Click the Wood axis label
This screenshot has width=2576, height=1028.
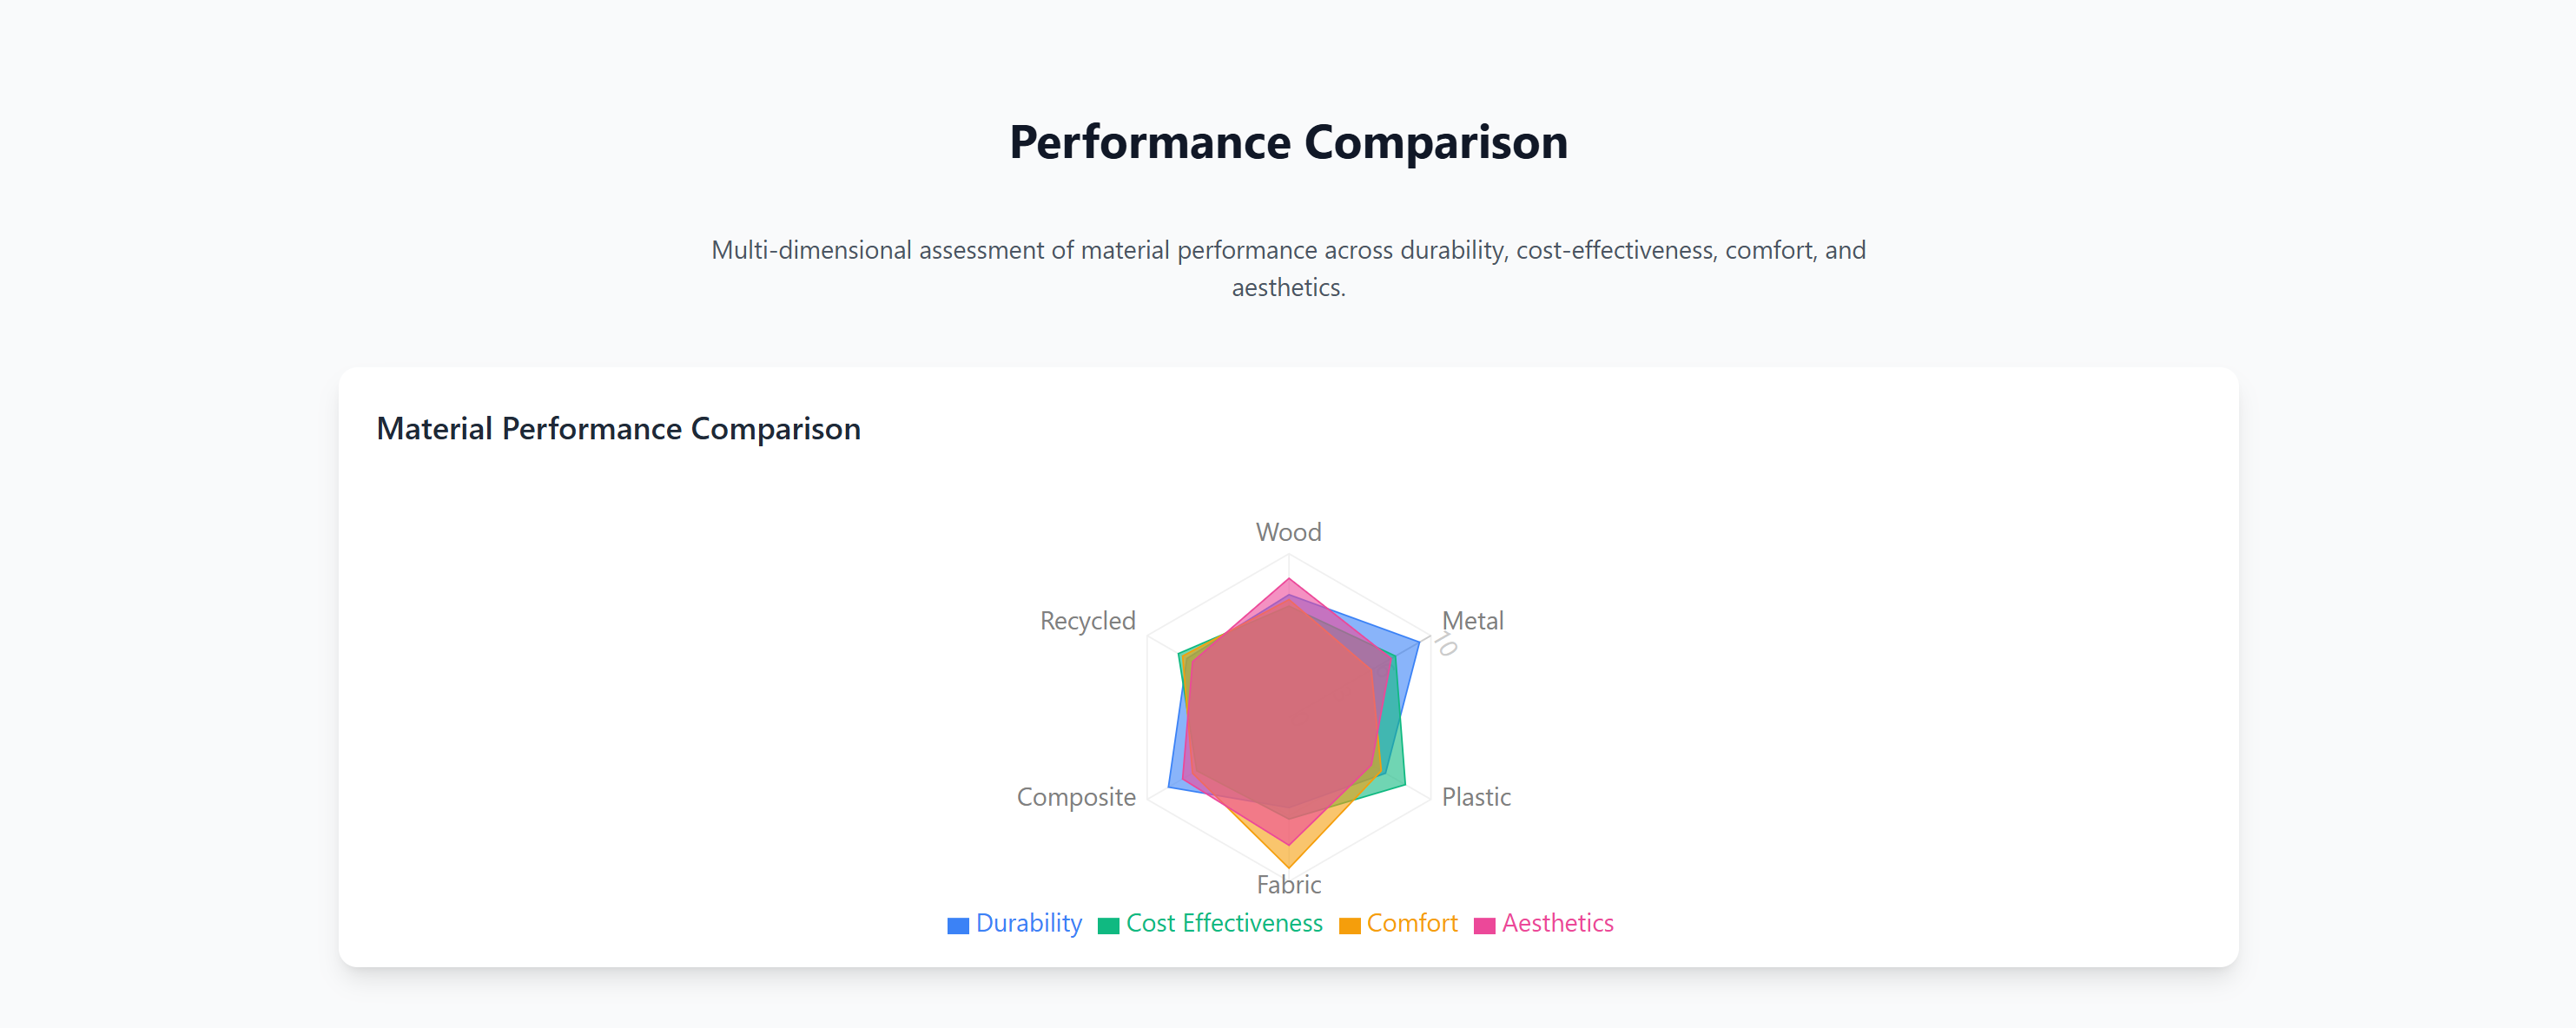click(x=1288, y=532)
